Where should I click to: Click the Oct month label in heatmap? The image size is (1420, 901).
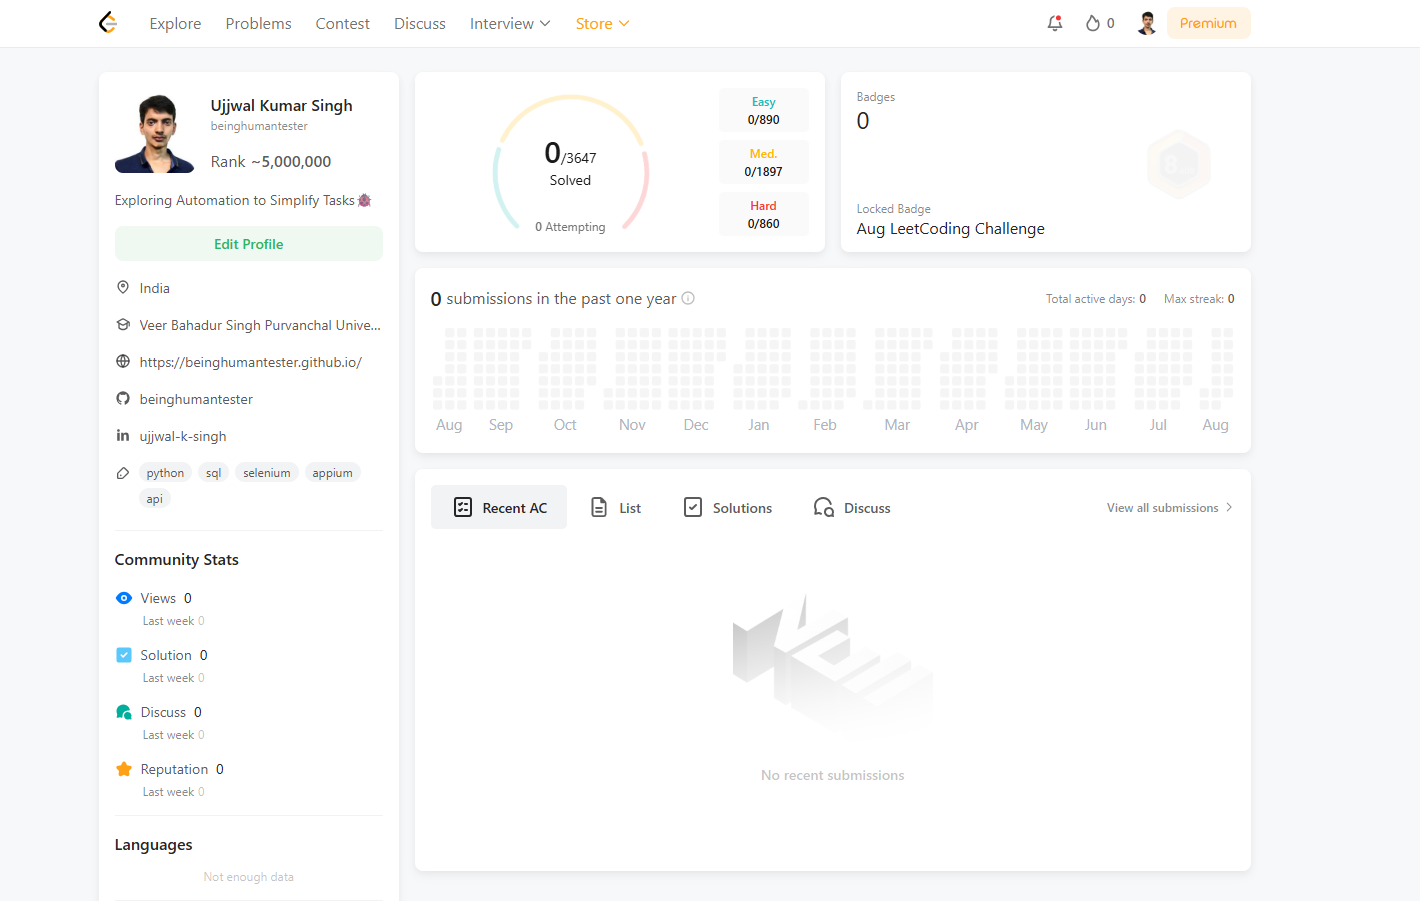click(x=565, y=424)
